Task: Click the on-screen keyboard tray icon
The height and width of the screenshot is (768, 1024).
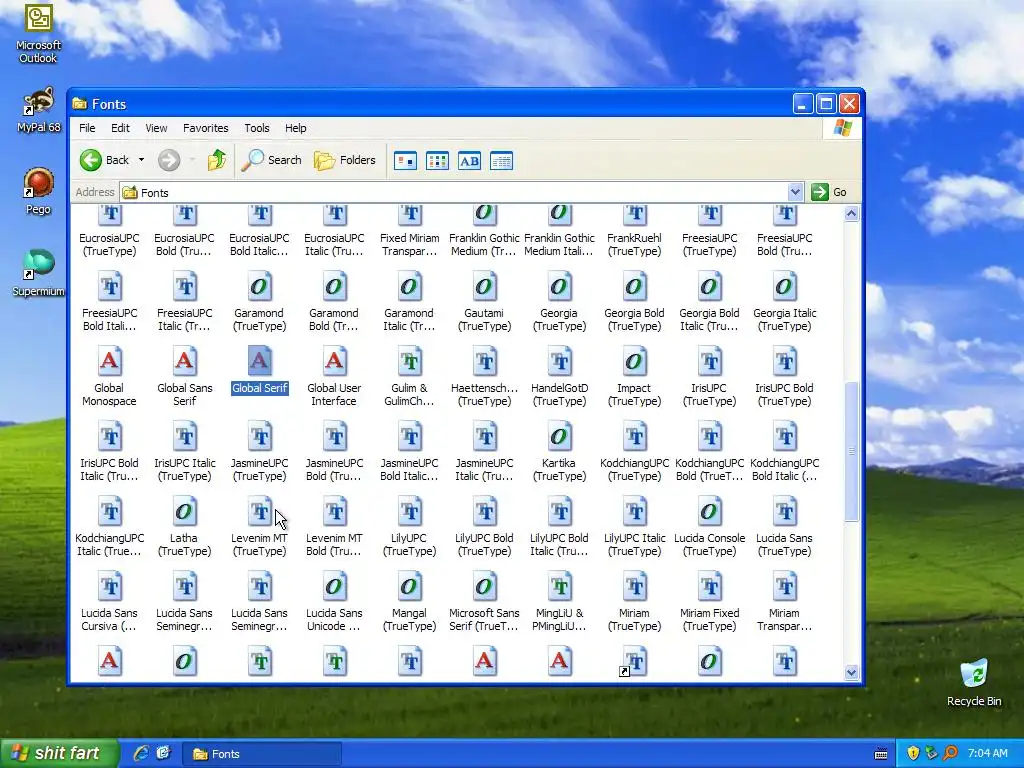Action: 881,754
